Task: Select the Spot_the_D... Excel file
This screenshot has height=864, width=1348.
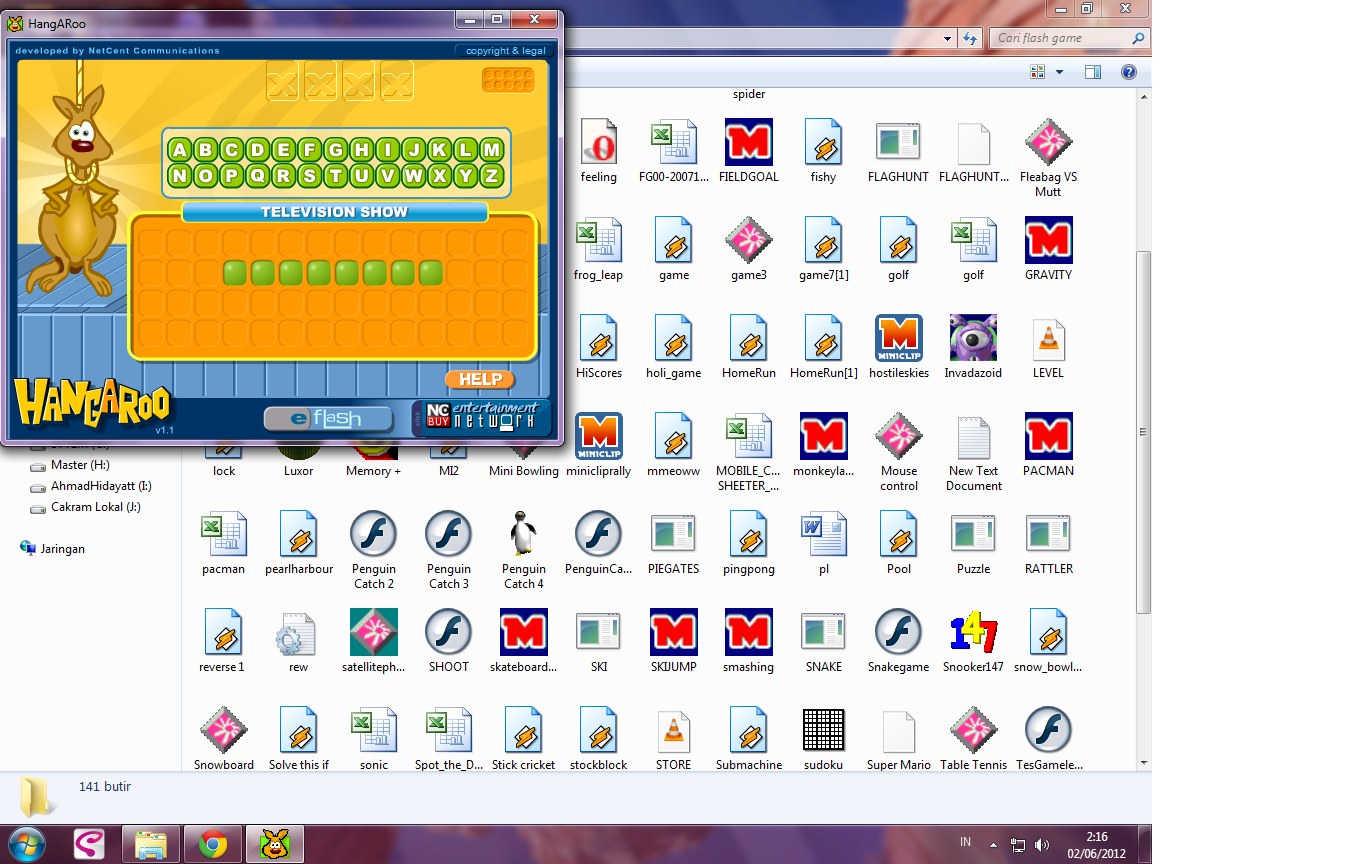Action: (449, 740)
